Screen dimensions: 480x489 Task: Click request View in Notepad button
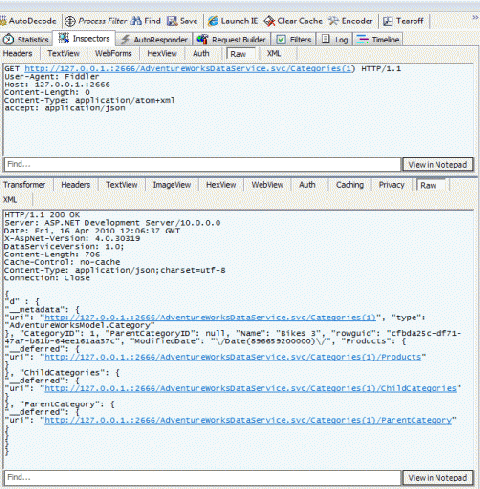tap(438, 165)
